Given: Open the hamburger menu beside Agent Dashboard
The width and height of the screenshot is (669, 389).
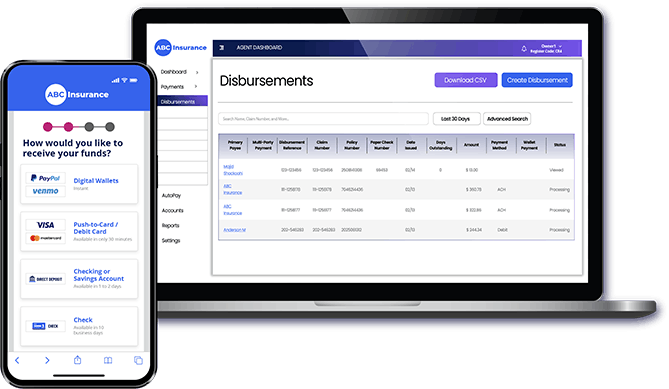Looking at the screenshot, I should click(x=221, y=48).
